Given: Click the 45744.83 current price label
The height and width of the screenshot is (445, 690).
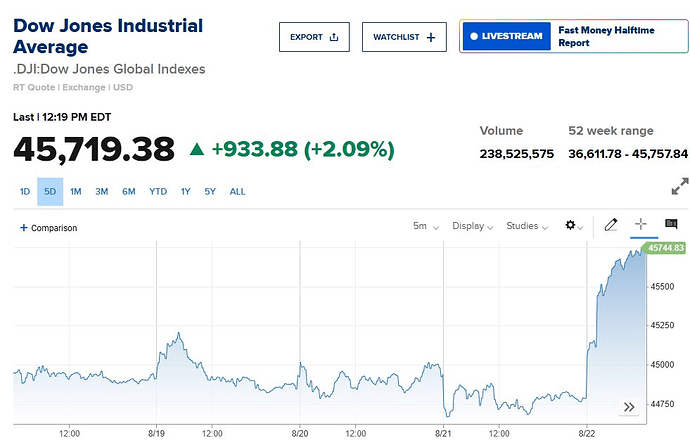Looking at the screenshot, I should (x=665, y=248).
